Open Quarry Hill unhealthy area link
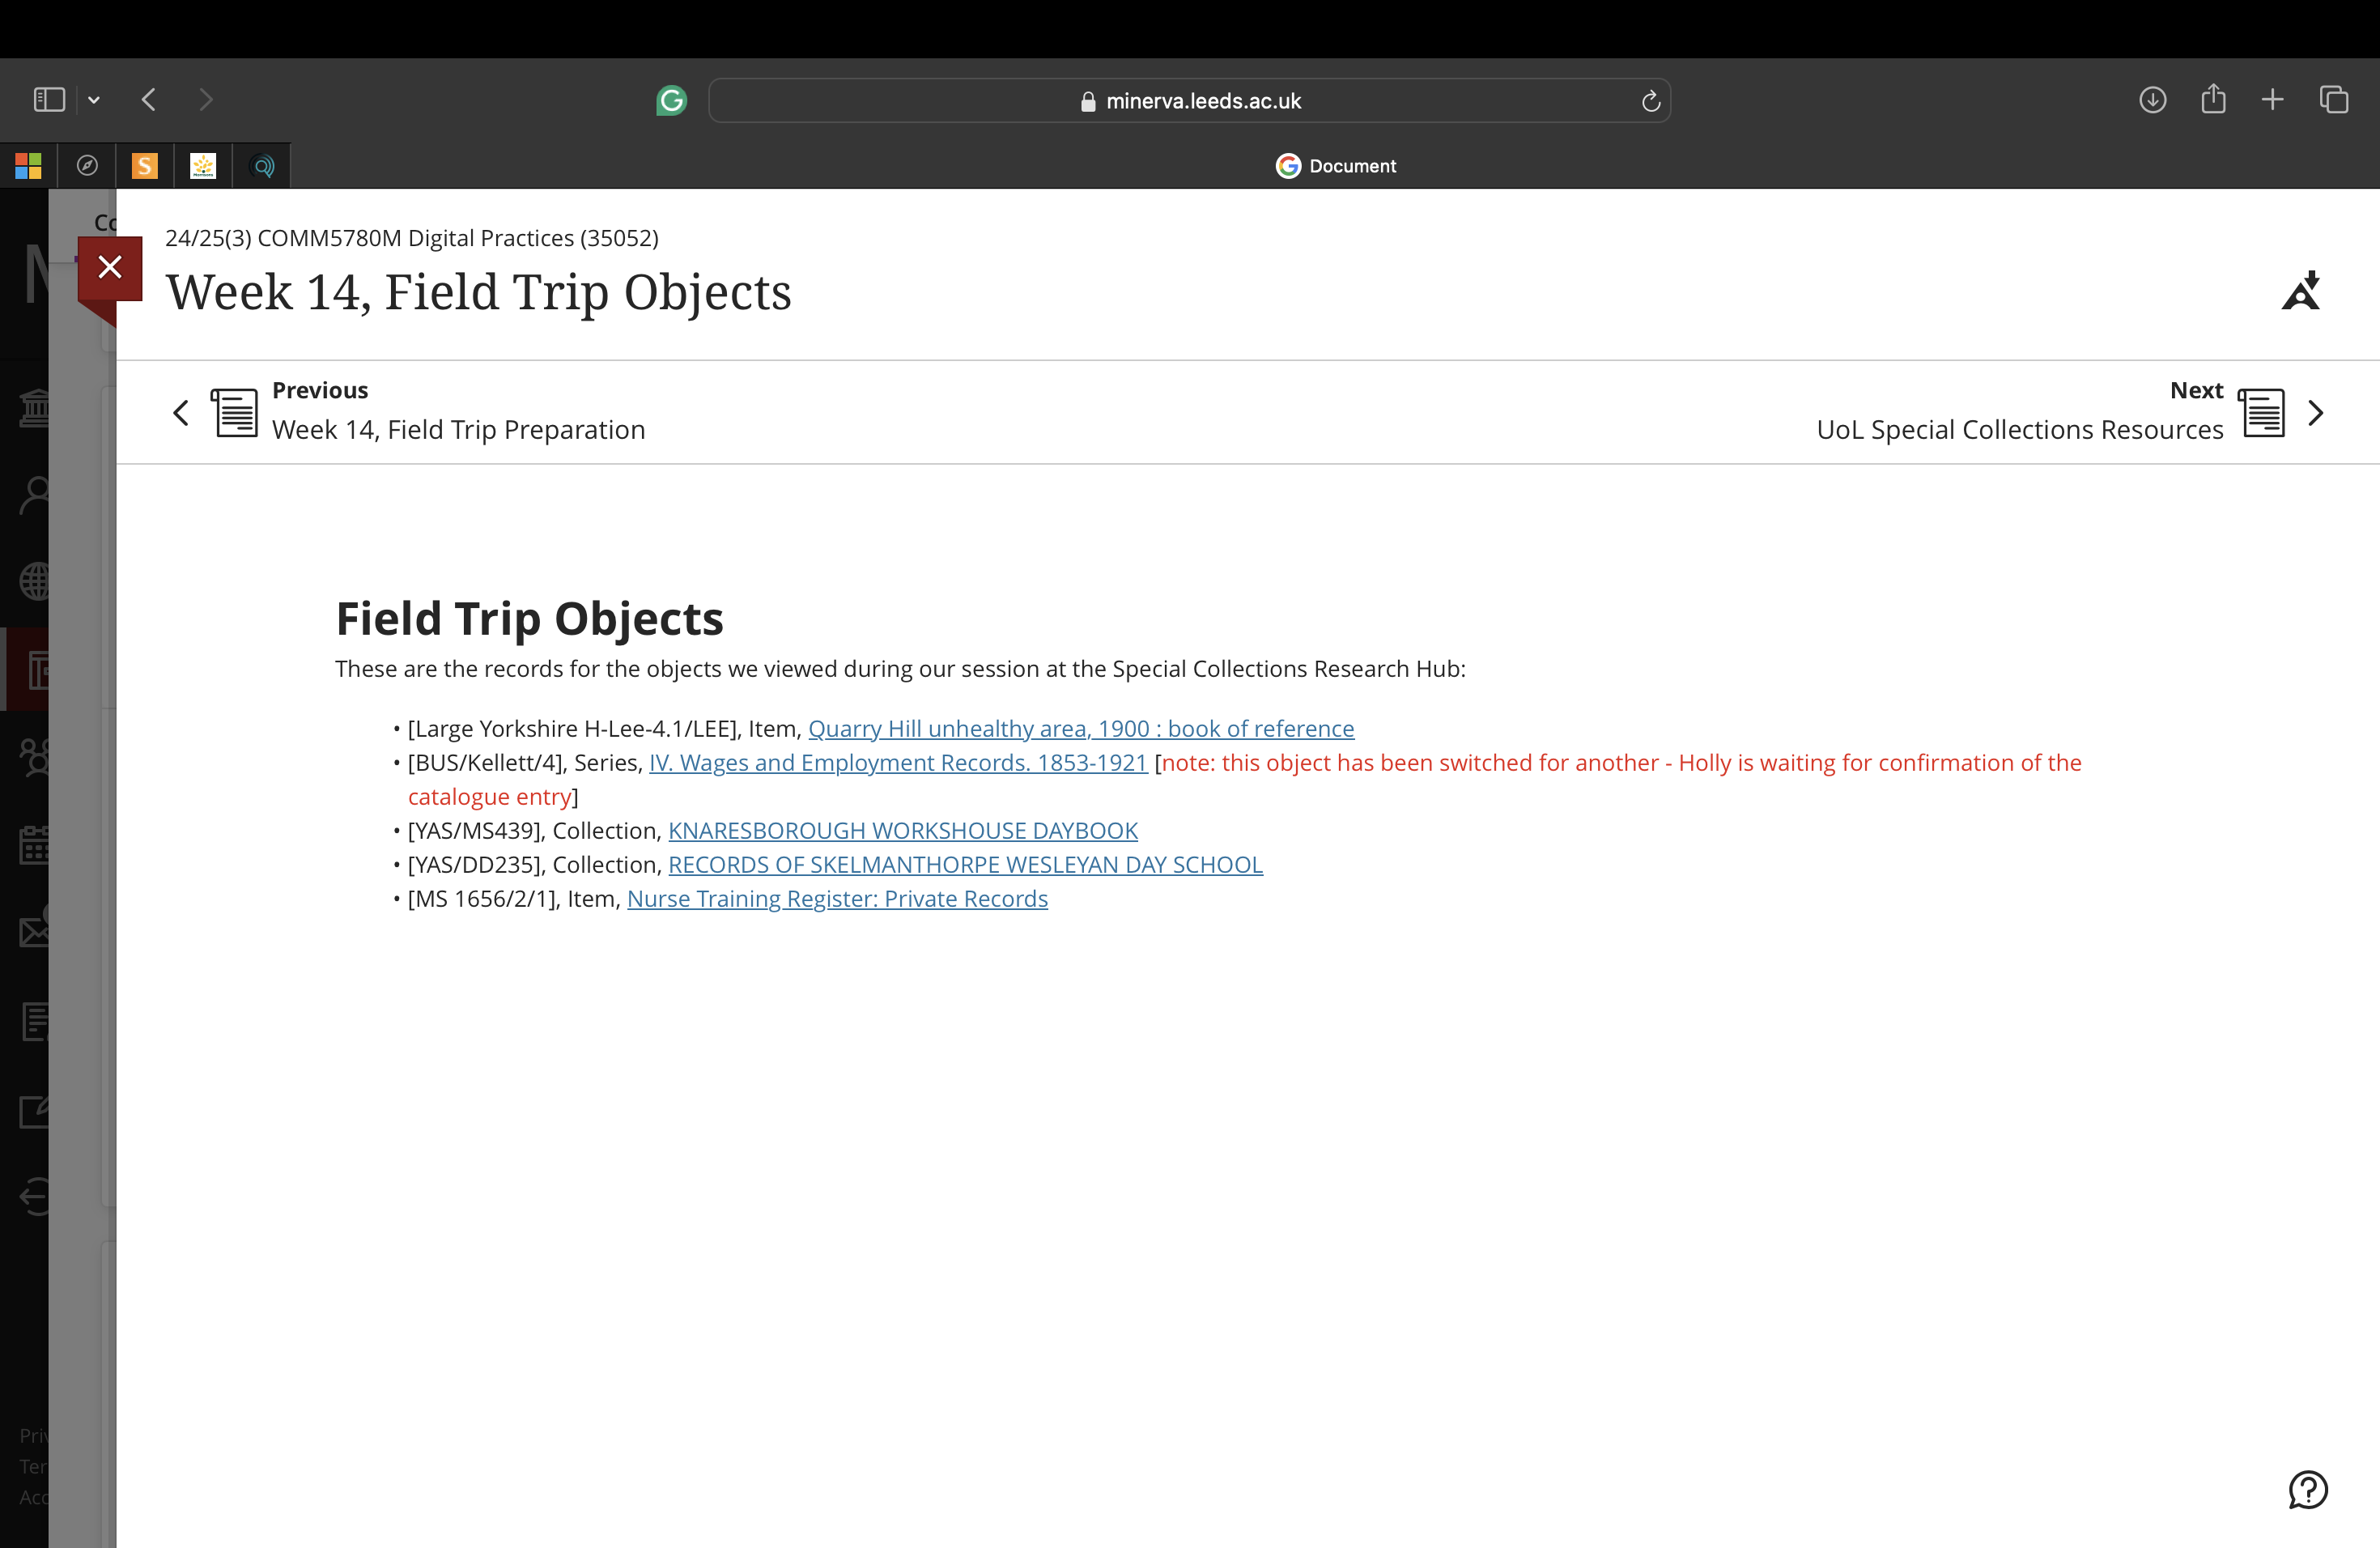The image size is (2380, 1548). (1080, 729)
